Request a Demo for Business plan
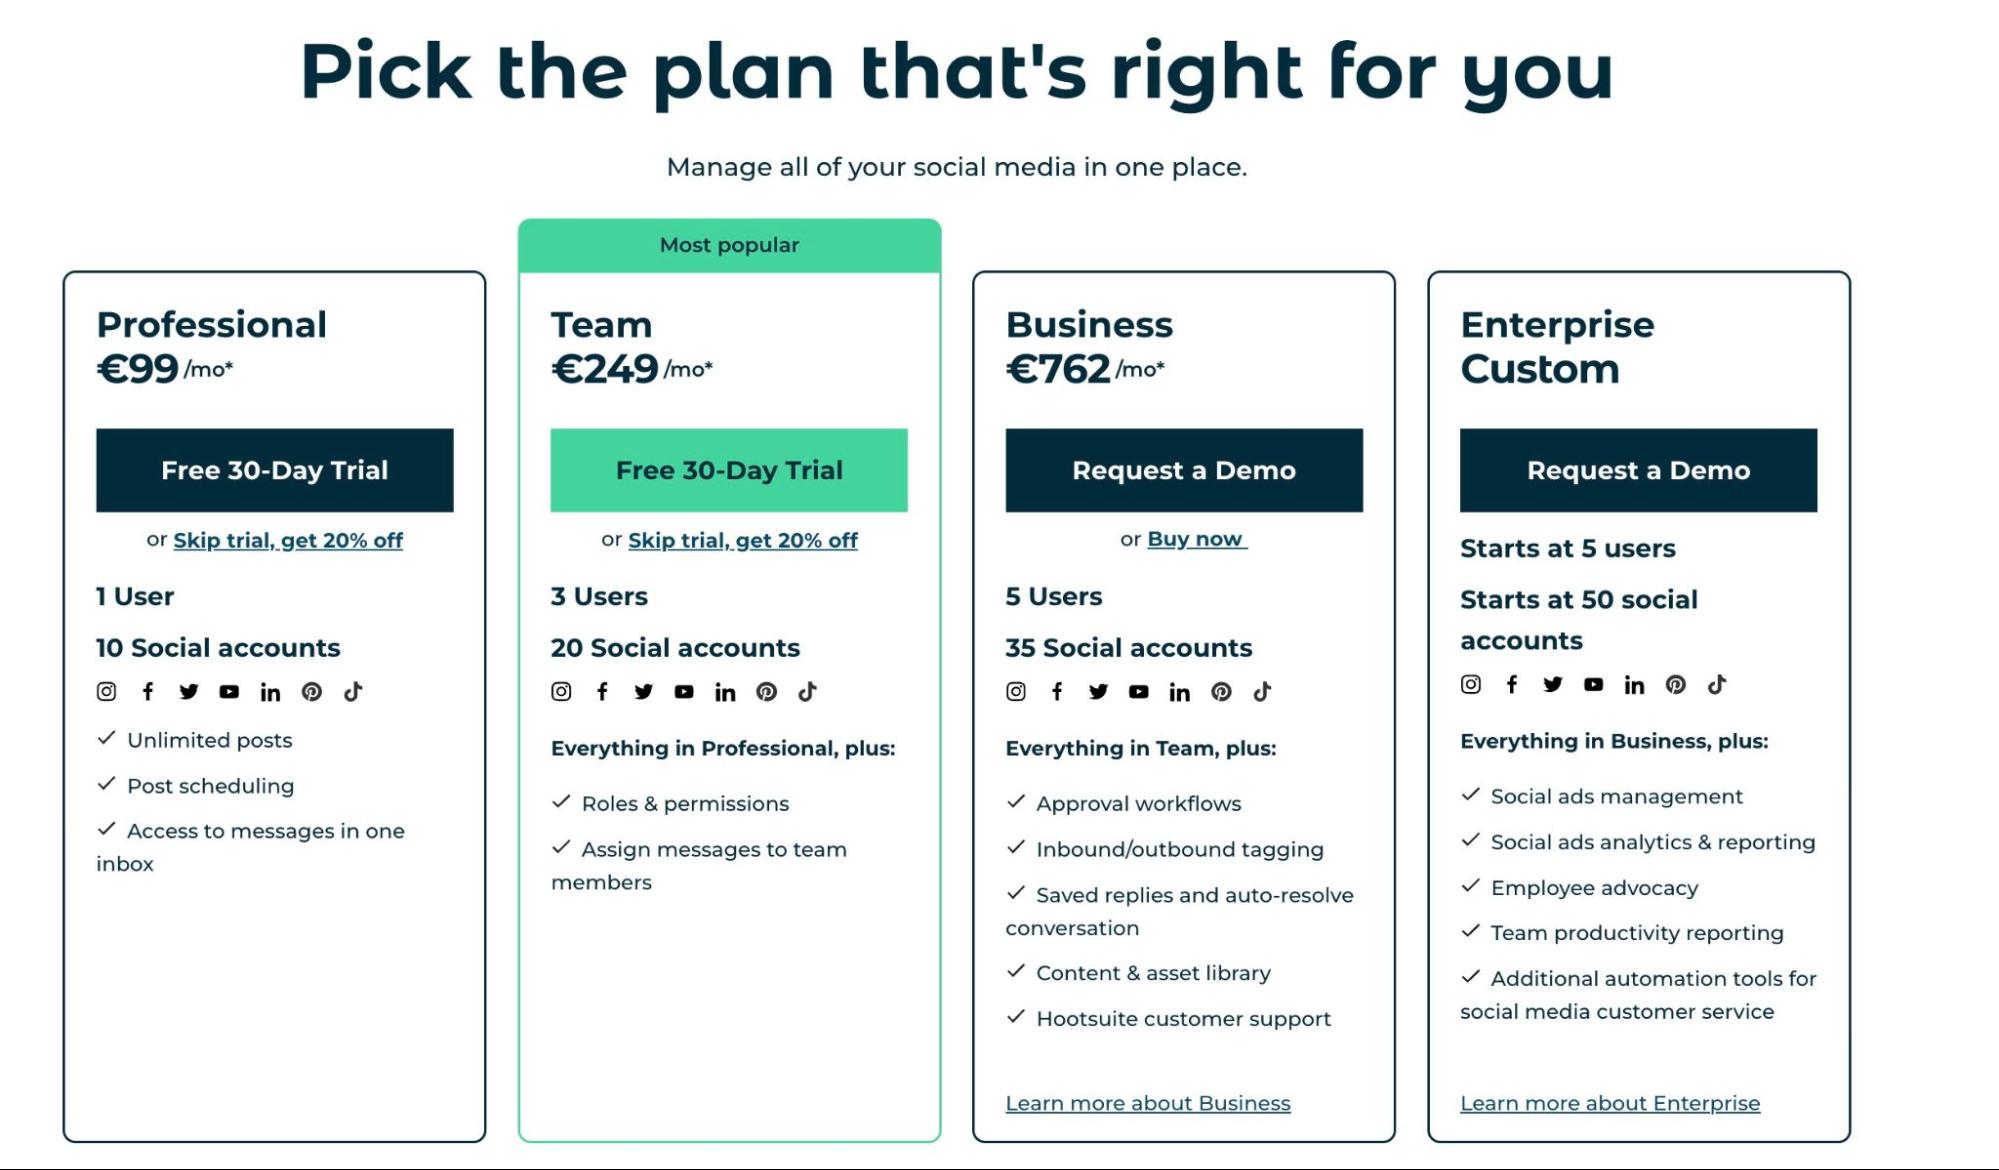 tap(1184, 471)
